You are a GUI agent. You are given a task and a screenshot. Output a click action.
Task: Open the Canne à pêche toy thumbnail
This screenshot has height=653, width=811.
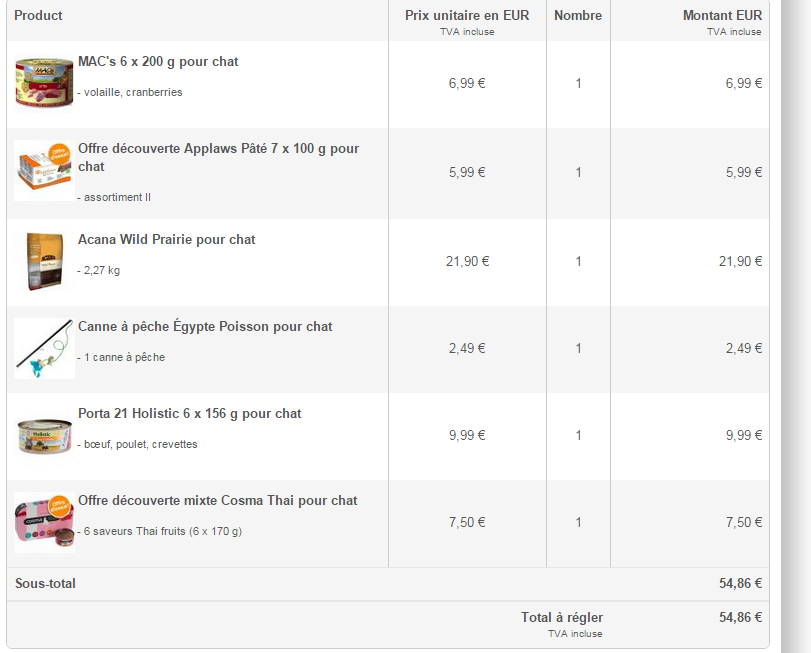pos(44,348)
